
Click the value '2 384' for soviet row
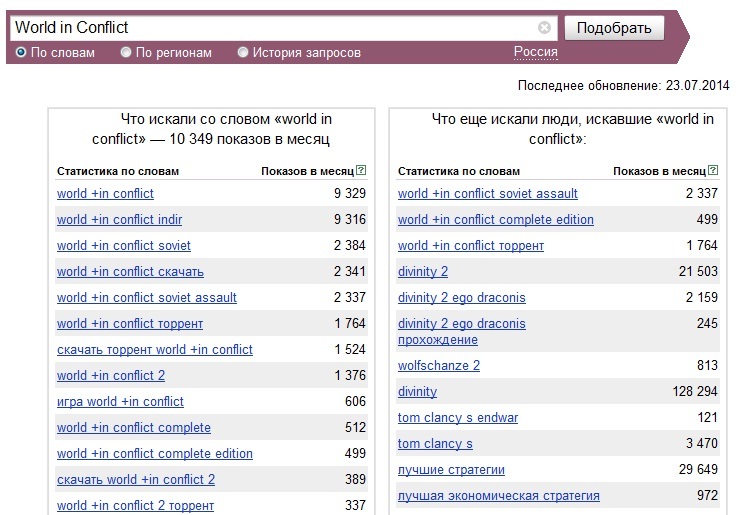point(350,245)
